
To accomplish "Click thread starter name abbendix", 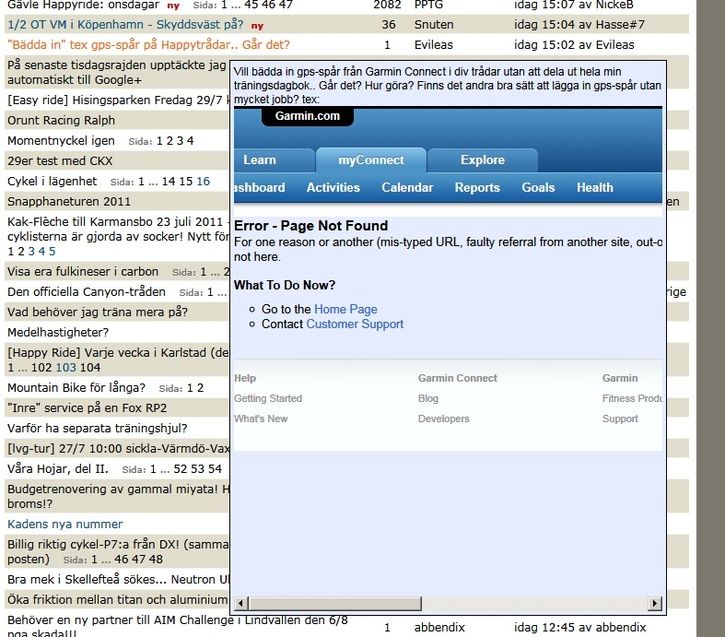I will 439,627.
